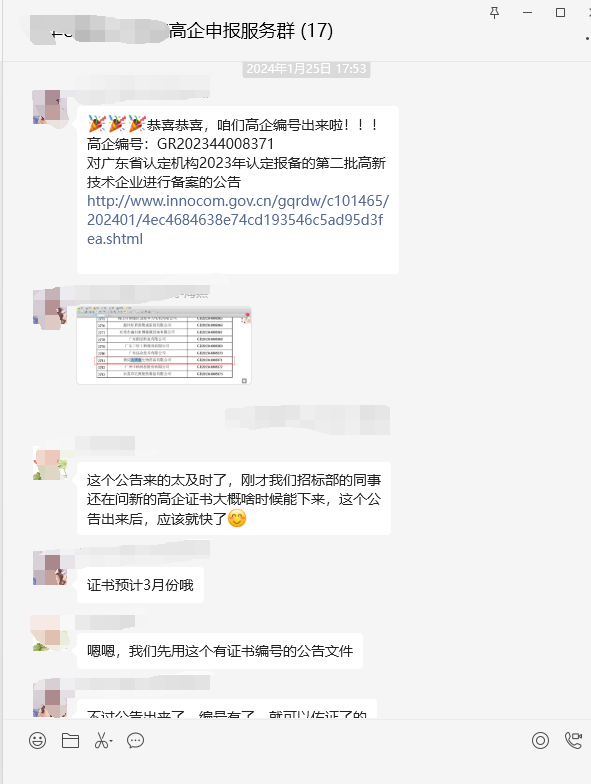This screenshot has width=591, height=784.
Task: Open the innocom.gov.cn announcement link
Action: (x=238, y=220)
